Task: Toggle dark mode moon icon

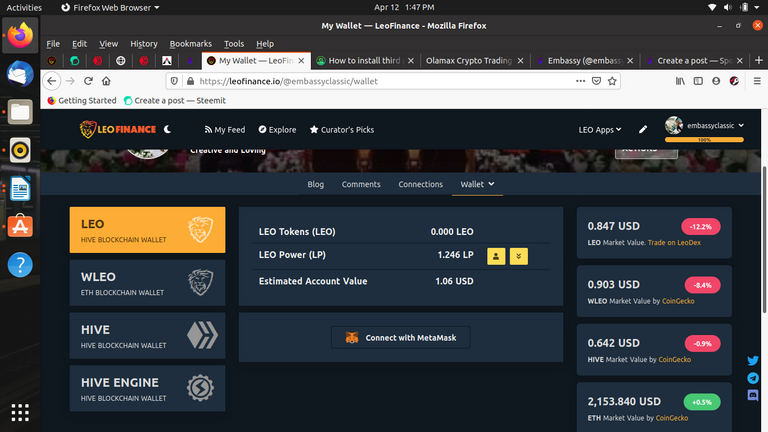Action: (x=168, y=129)
